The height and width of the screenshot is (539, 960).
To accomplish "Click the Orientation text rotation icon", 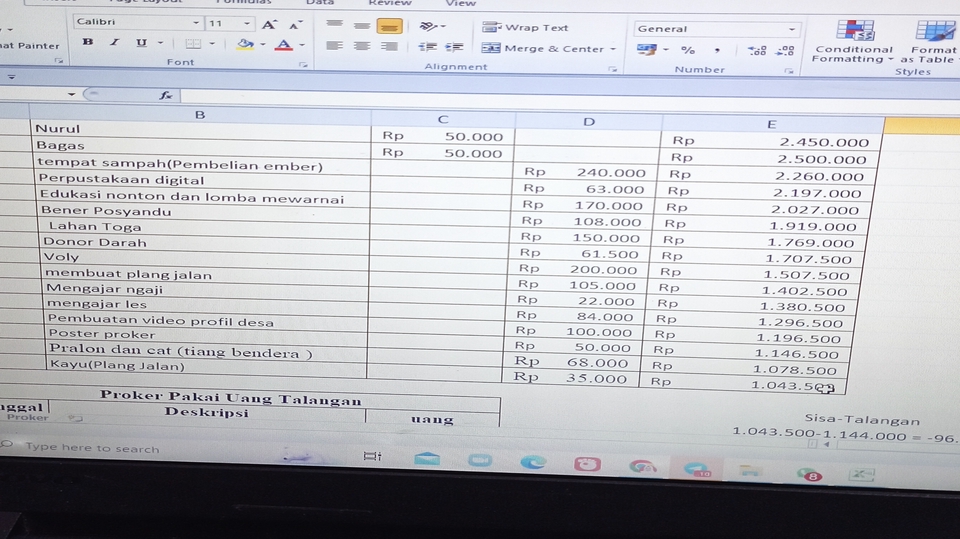I will [428, 26].
